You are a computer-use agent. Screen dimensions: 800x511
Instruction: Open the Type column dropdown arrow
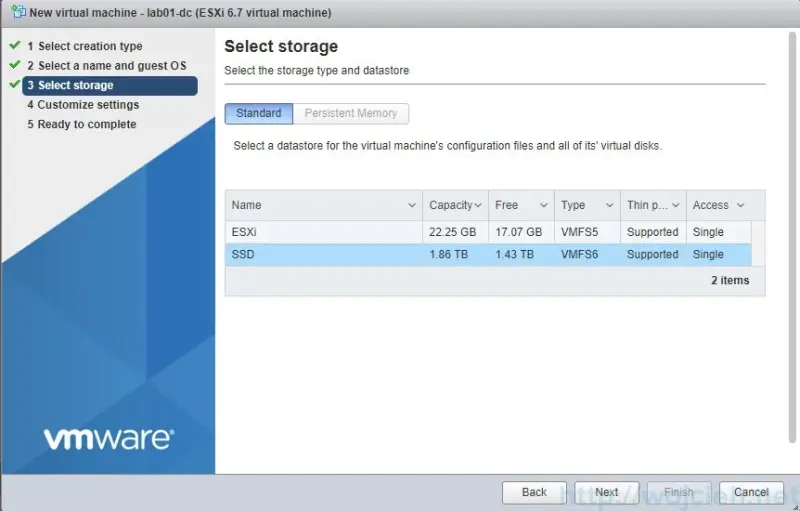[609, 206]
